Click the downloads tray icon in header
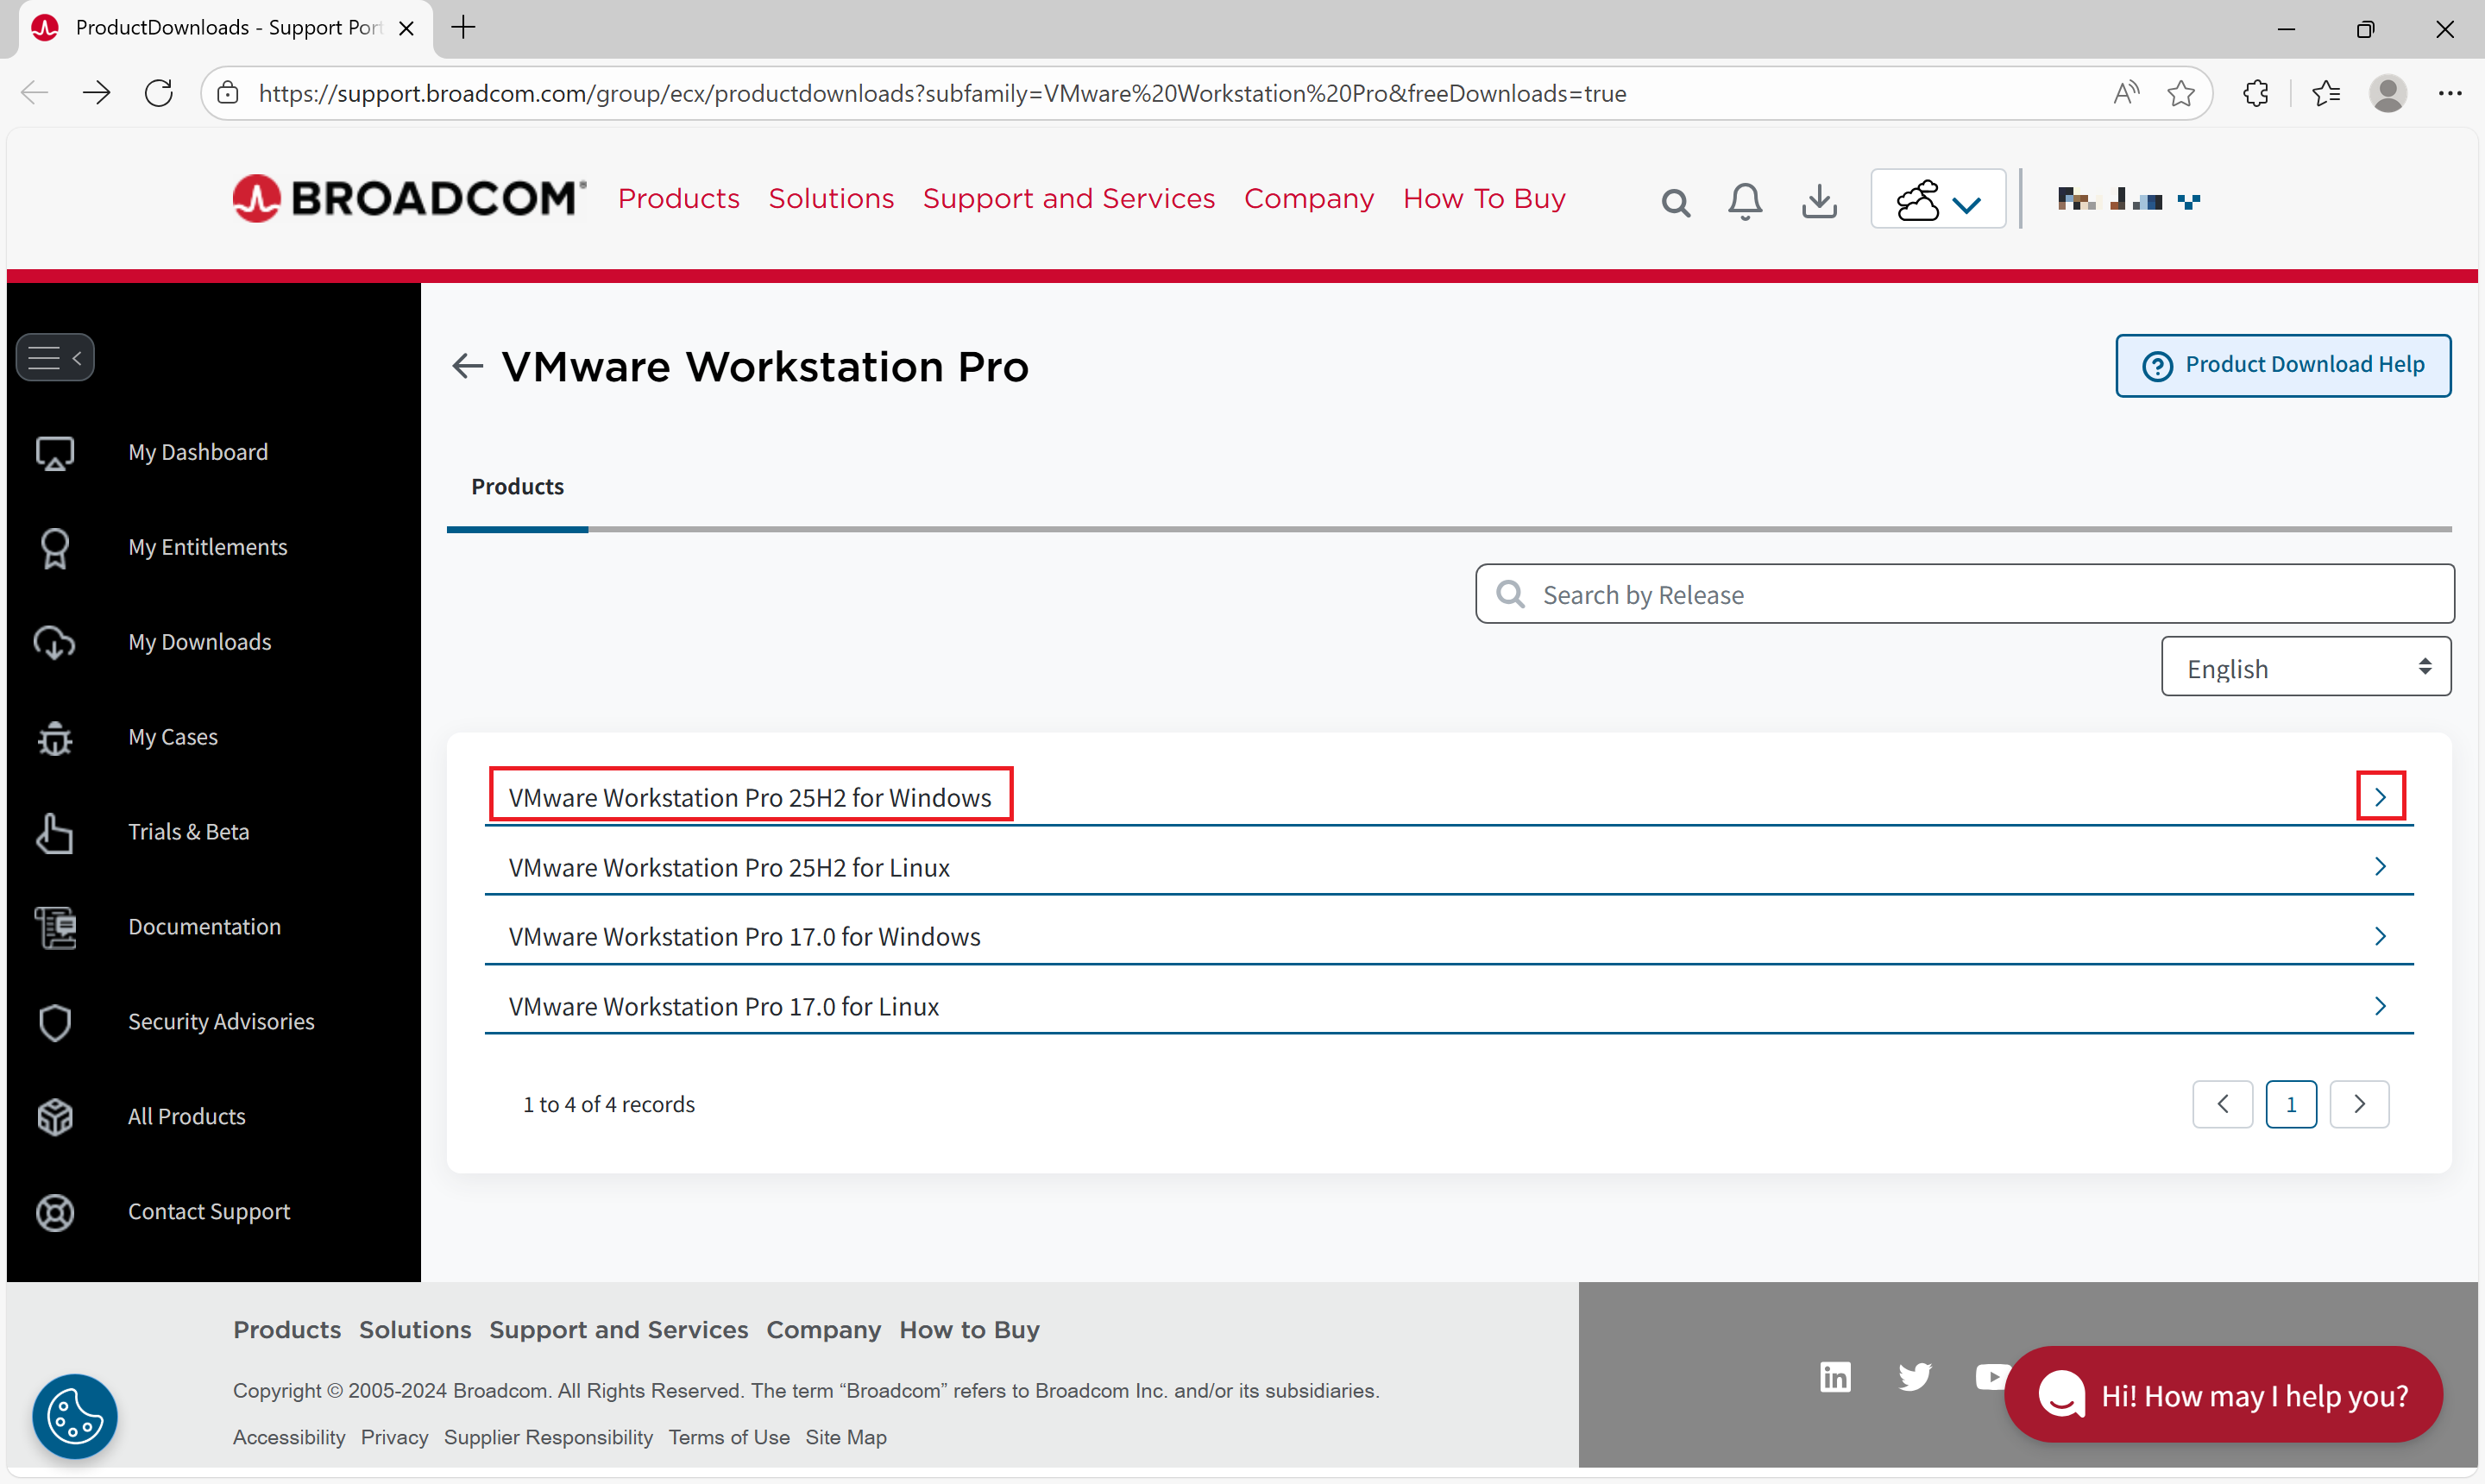Screen dimensions: 2485x1484 pyautogui.click(x=1819, y=201)
